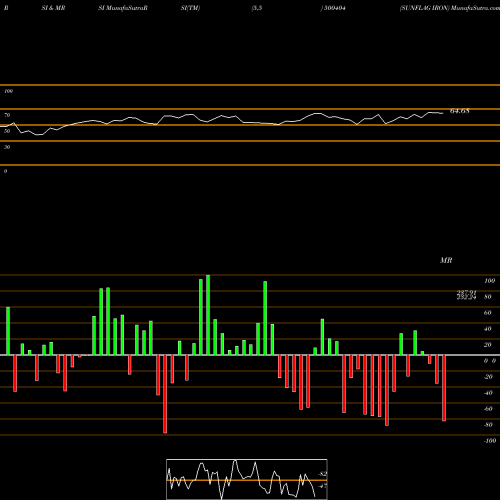
Task: Select the MR panel title label
Action: tap(446, 260)
